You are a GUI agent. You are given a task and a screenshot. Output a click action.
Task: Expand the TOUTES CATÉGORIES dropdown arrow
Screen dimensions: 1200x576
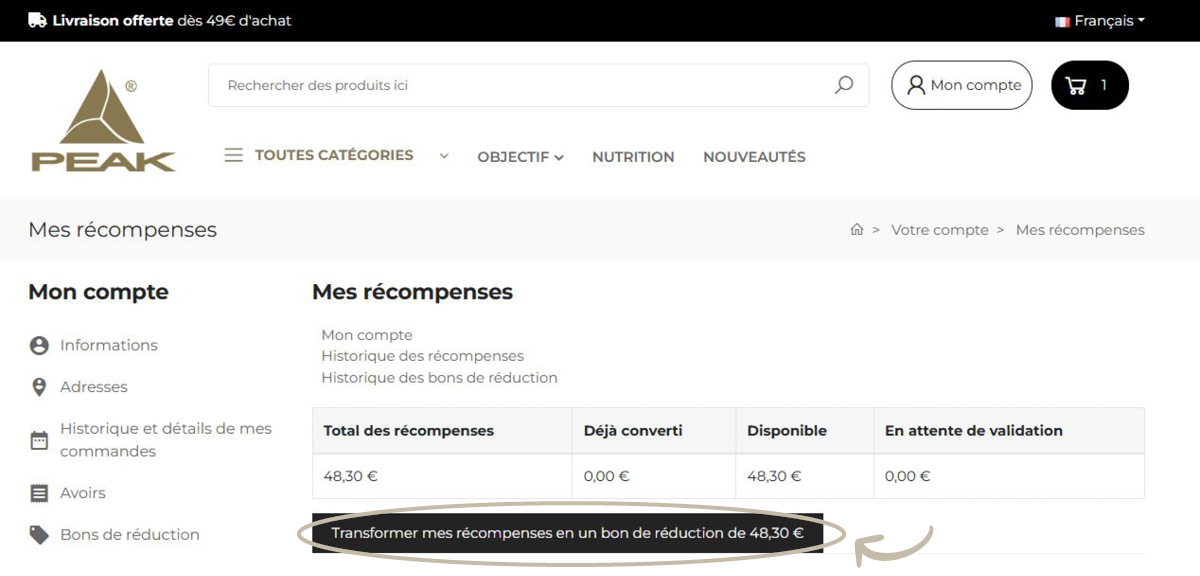(443, 156)
